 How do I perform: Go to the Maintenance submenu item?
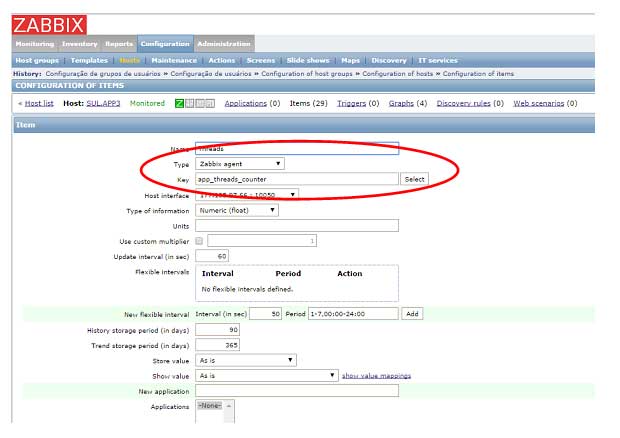pyautogui.click(x=173, y=60)
